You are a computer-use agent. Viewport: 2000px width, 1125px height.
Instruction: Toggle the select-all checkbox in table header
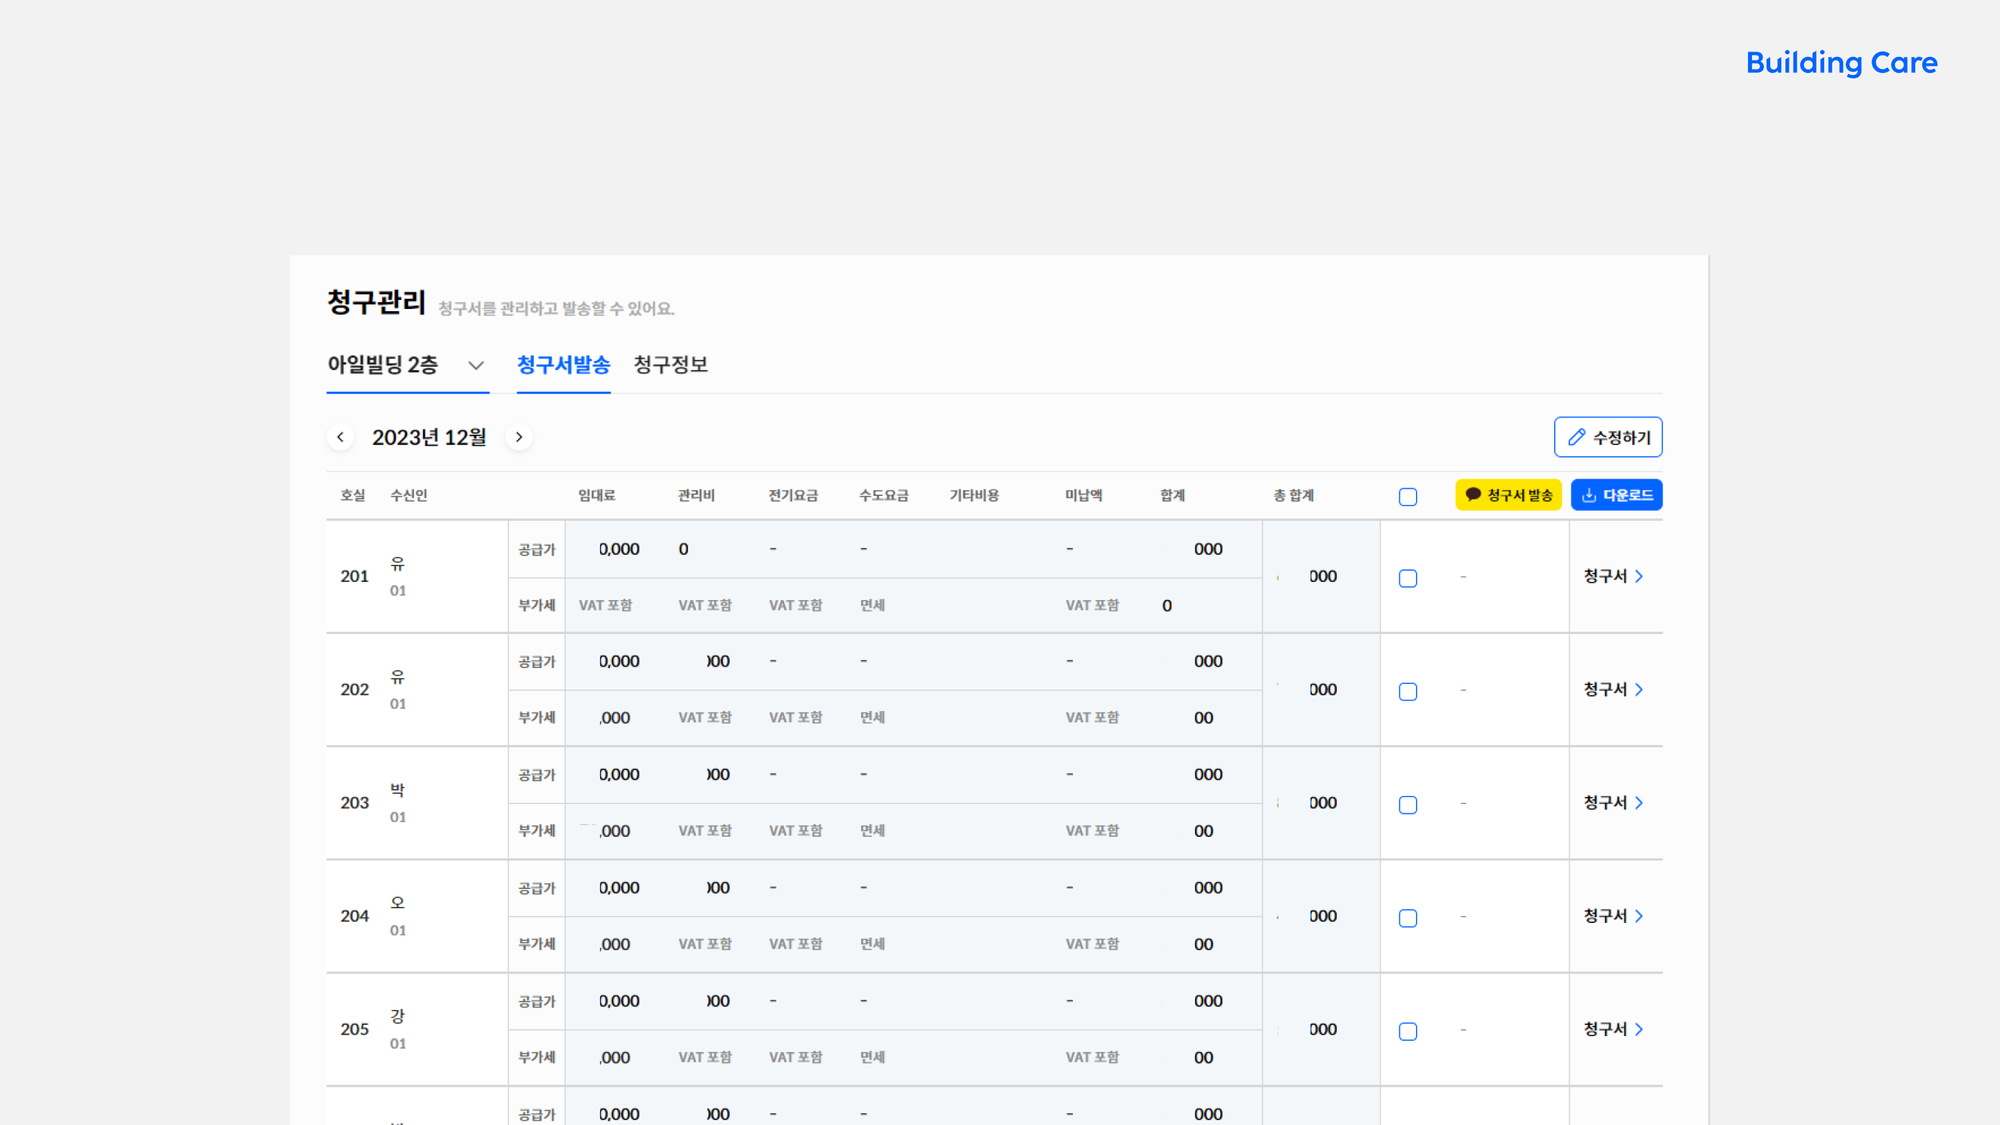pos(1408,497)
